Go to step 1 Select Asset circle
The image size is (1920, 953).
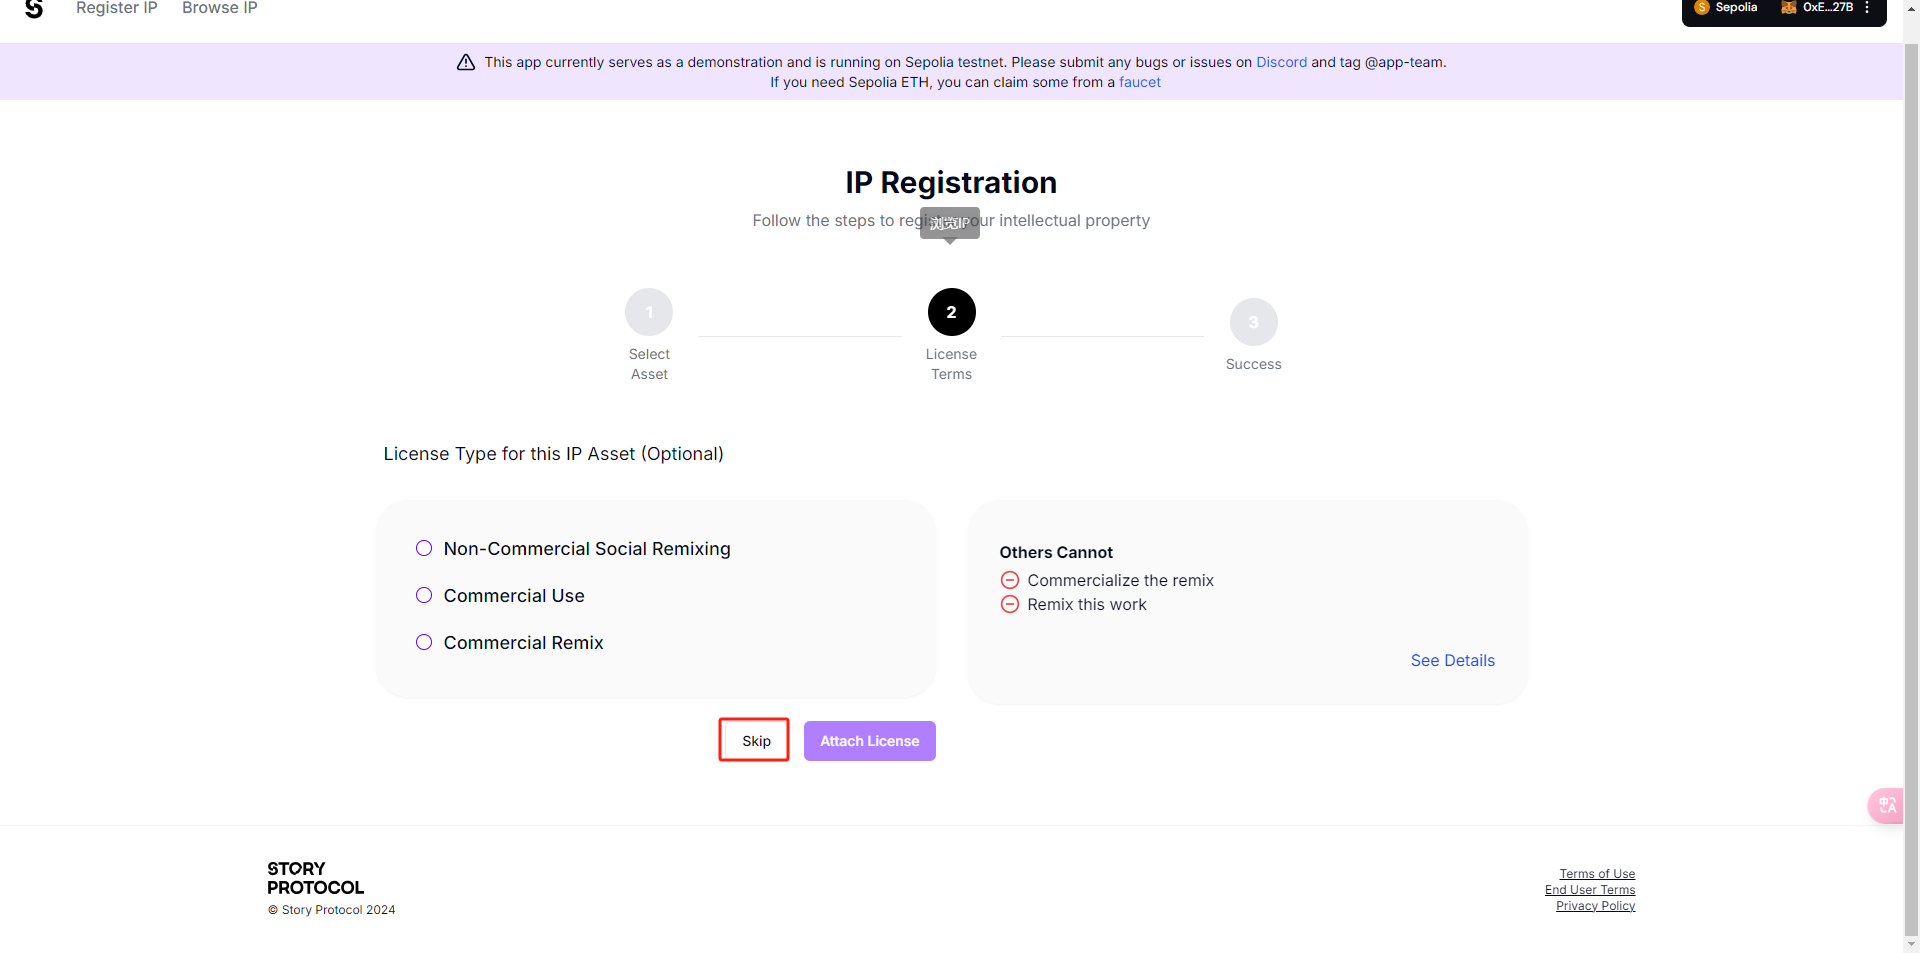[649, 312]
